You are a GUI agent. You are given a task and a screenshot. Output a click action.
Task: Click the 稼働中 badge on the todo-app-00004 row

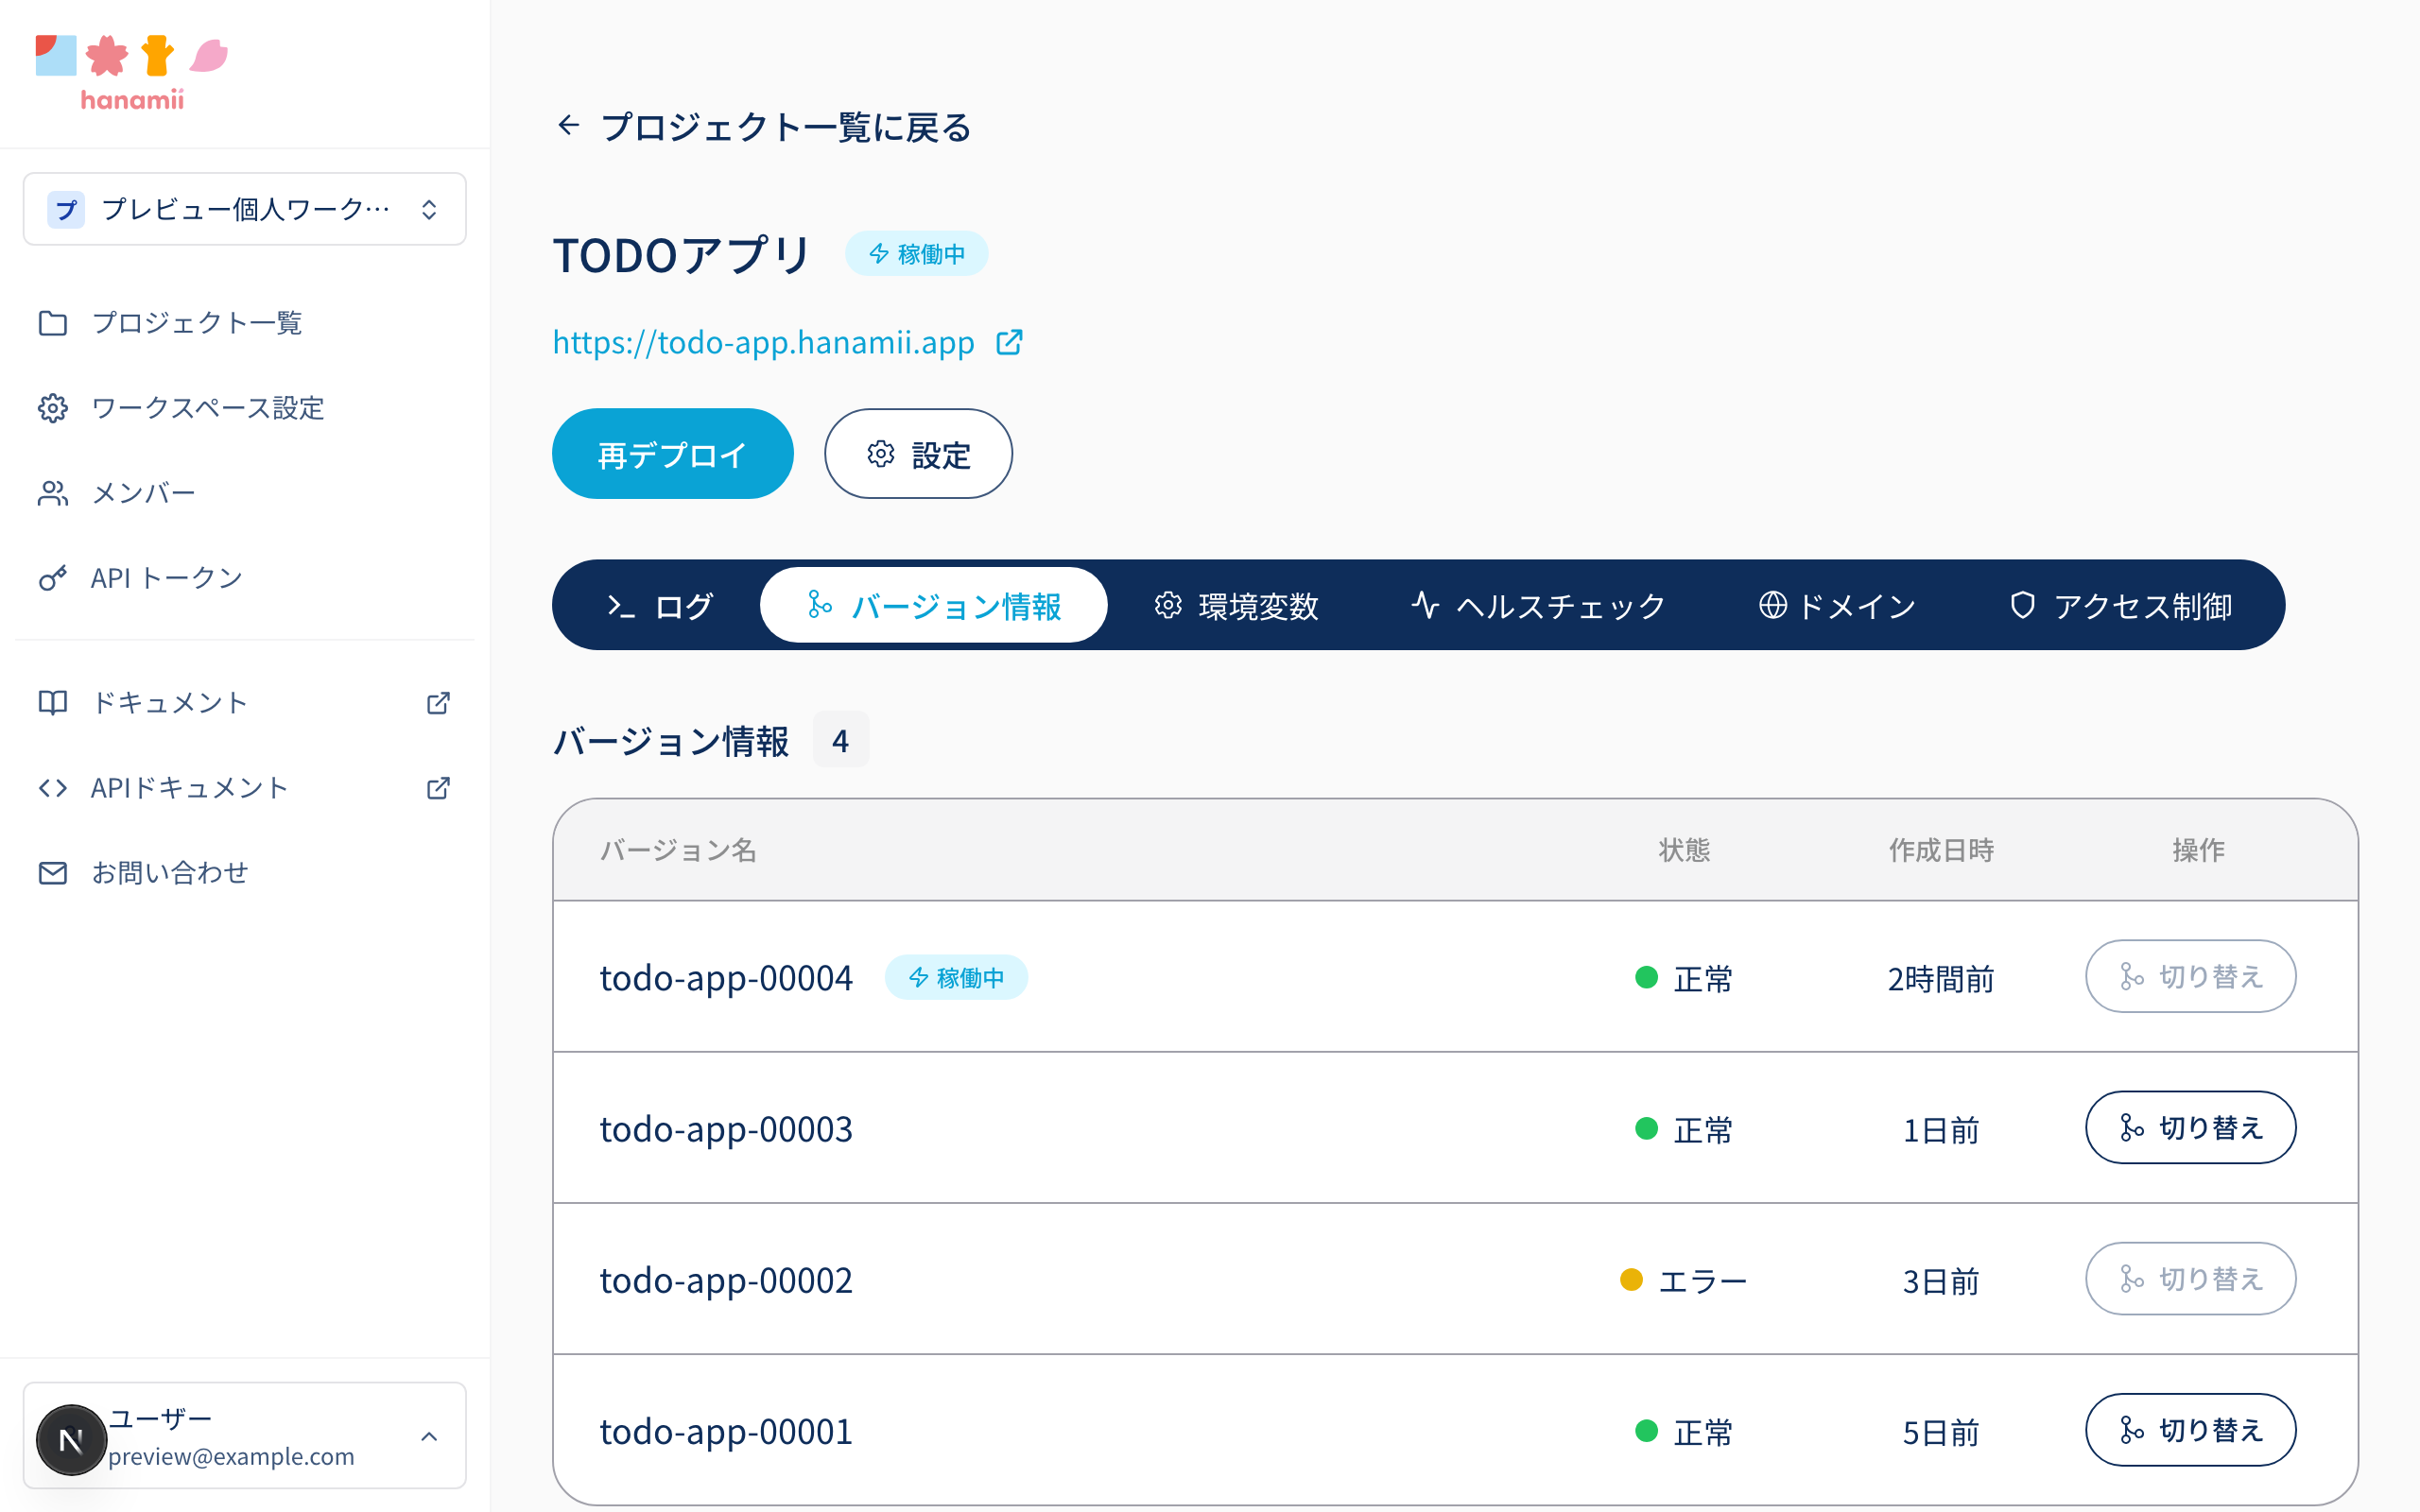pyautogui.click(x=956, y=977)
